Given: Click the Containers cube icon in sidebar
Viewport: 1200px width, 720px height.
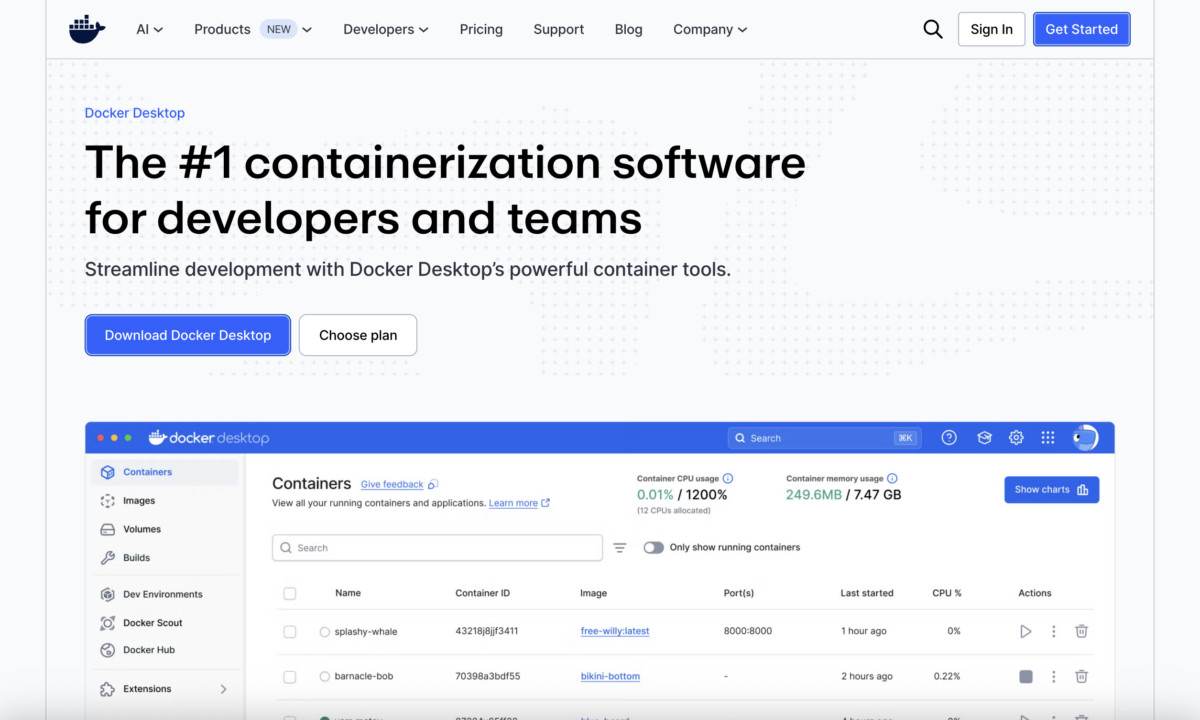Looking at the screenshot, I should 108,472.
